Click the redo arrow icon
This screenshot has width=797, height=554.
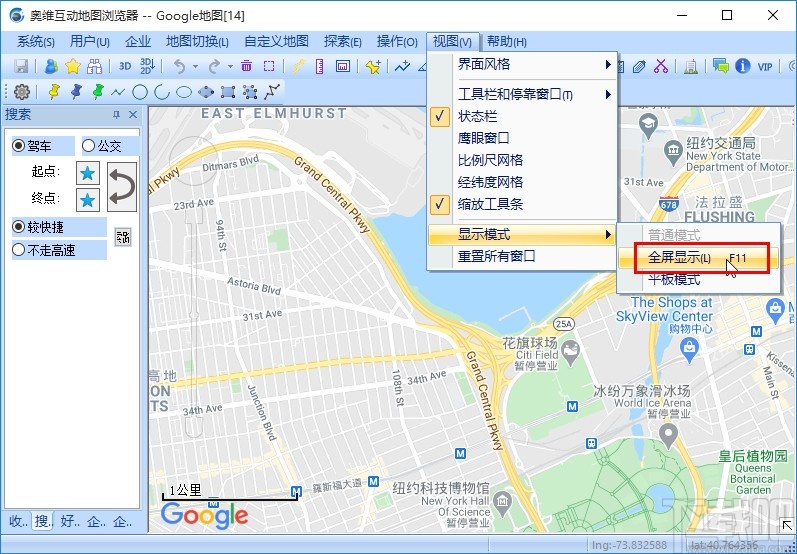[x=214, y=66]
